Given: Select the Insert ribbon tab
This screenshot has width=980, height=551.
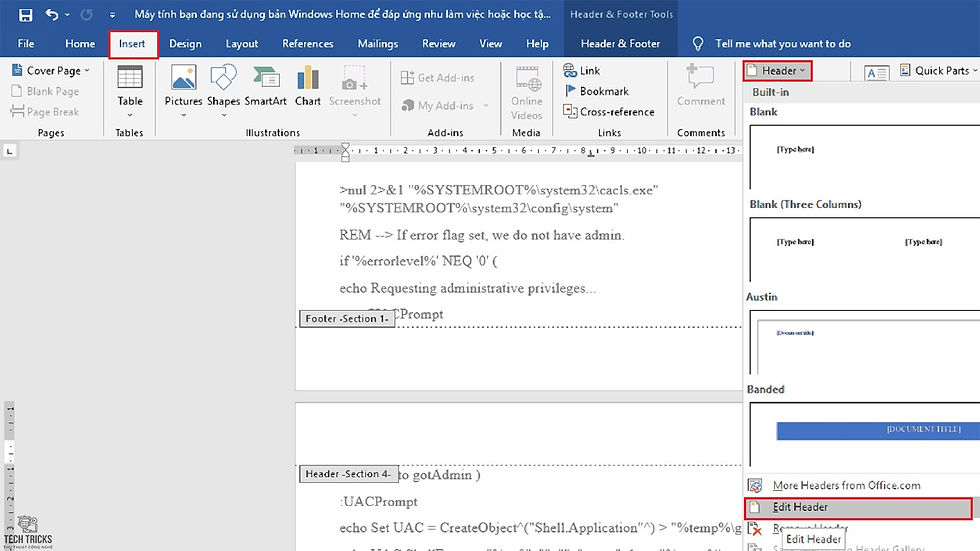Looking at the screenshot, I should 132,44.
